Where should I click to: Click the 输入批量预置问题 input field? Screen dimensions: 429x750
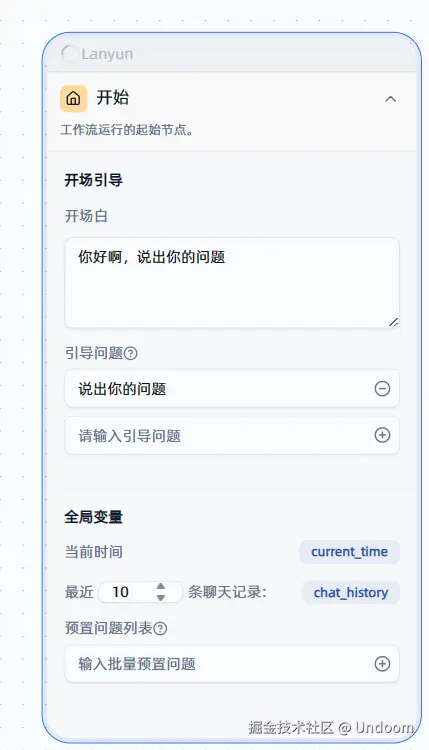tap(232, 663)
